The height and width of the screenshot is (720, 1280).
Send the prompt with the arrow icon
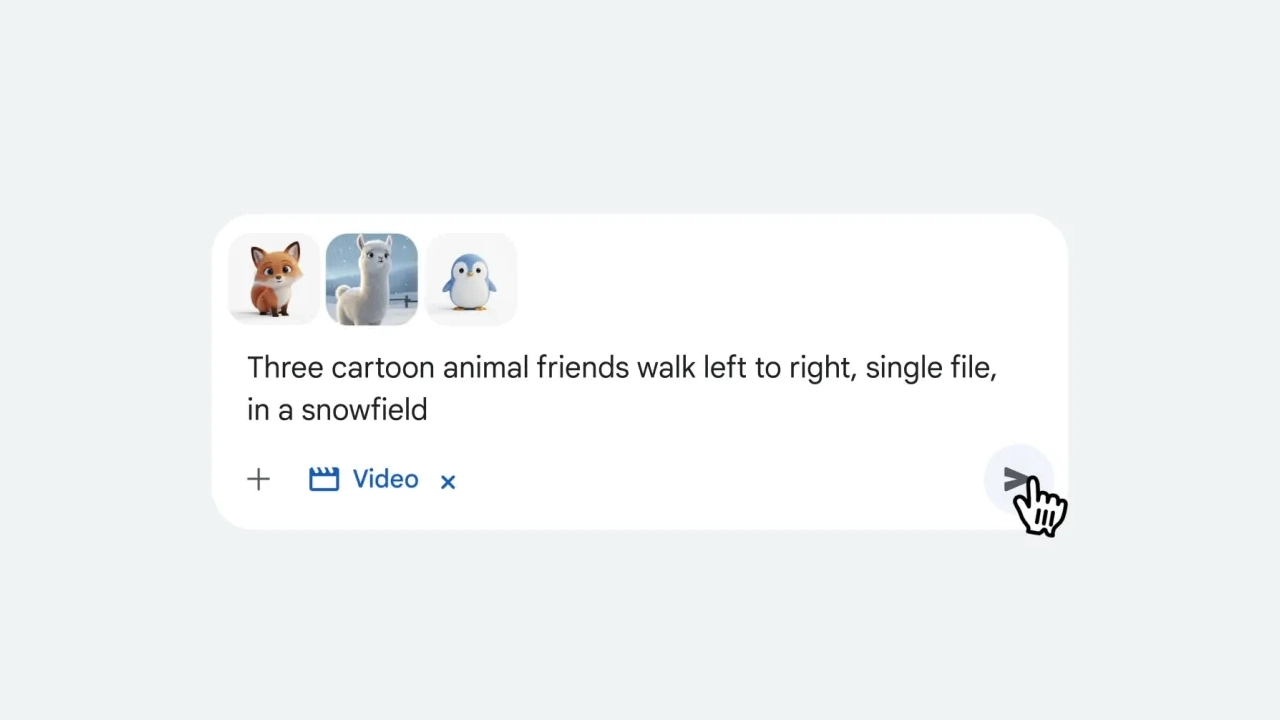(x=1017, y=481)
